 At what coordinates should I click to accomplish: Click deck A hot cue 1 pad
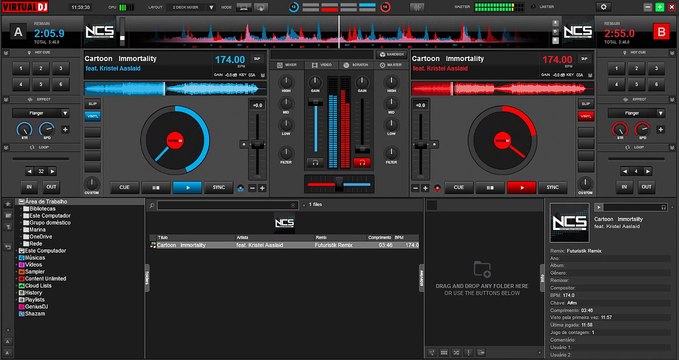21,68
